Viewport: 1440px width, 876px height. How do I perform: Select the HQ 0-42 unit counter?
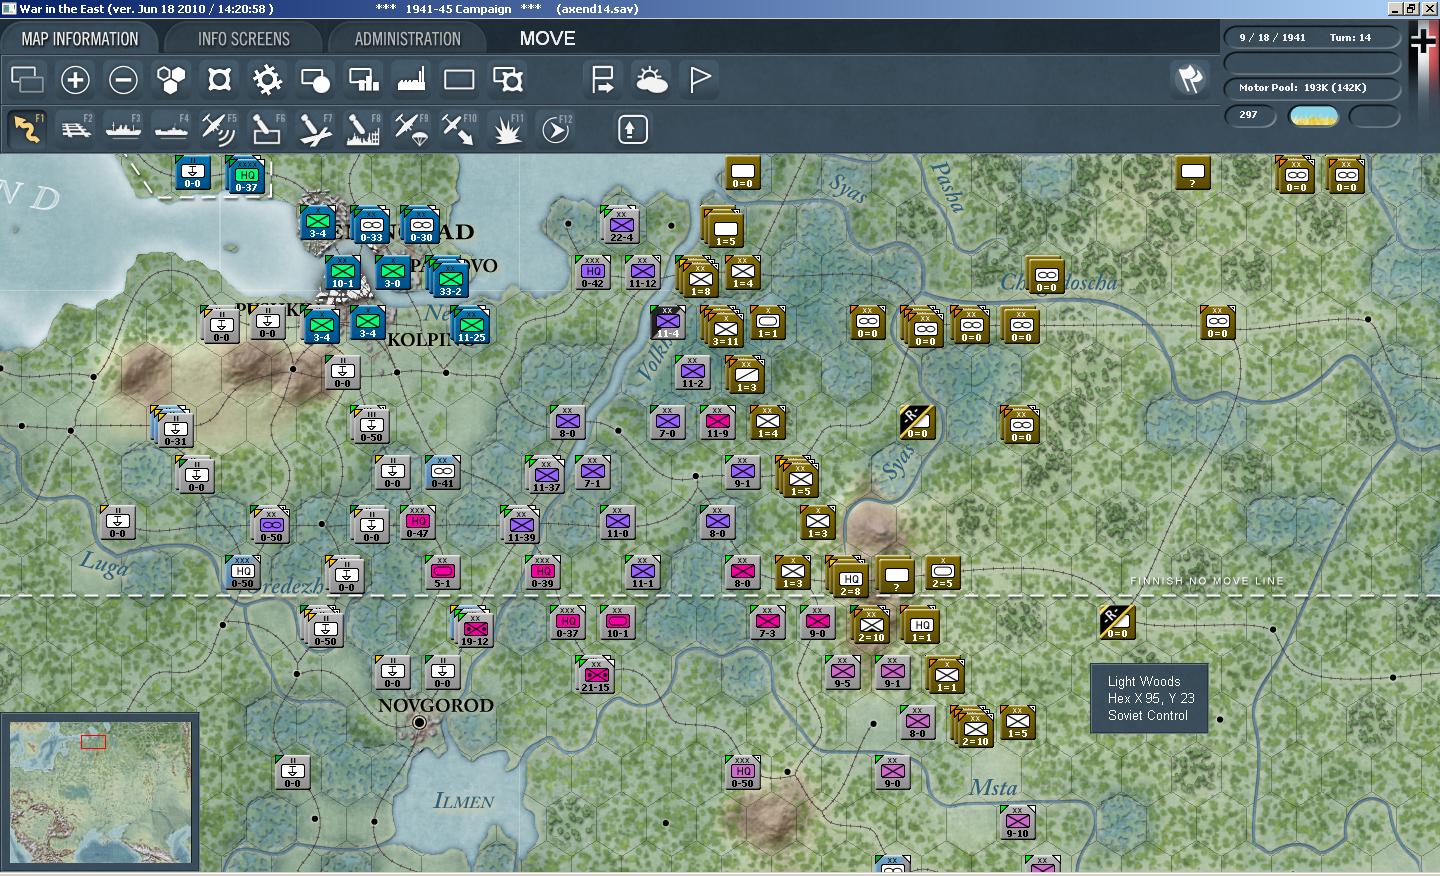pyautogui.click(x=593, y=272)
